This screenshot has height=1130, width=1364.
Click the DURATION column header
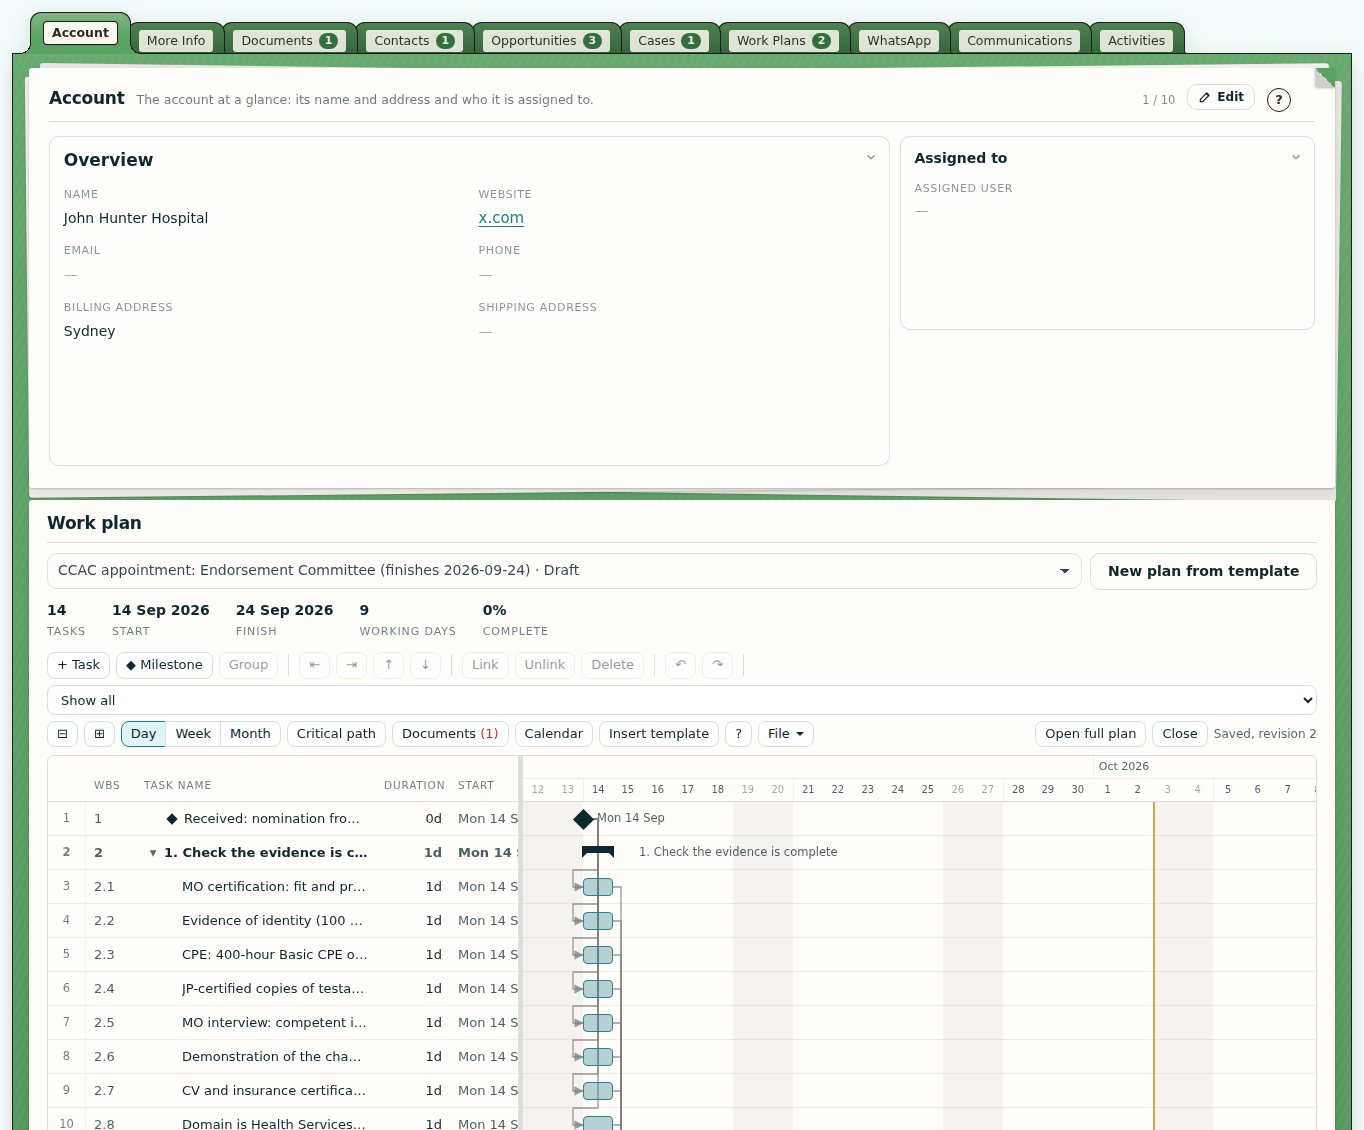click(414, 786)
